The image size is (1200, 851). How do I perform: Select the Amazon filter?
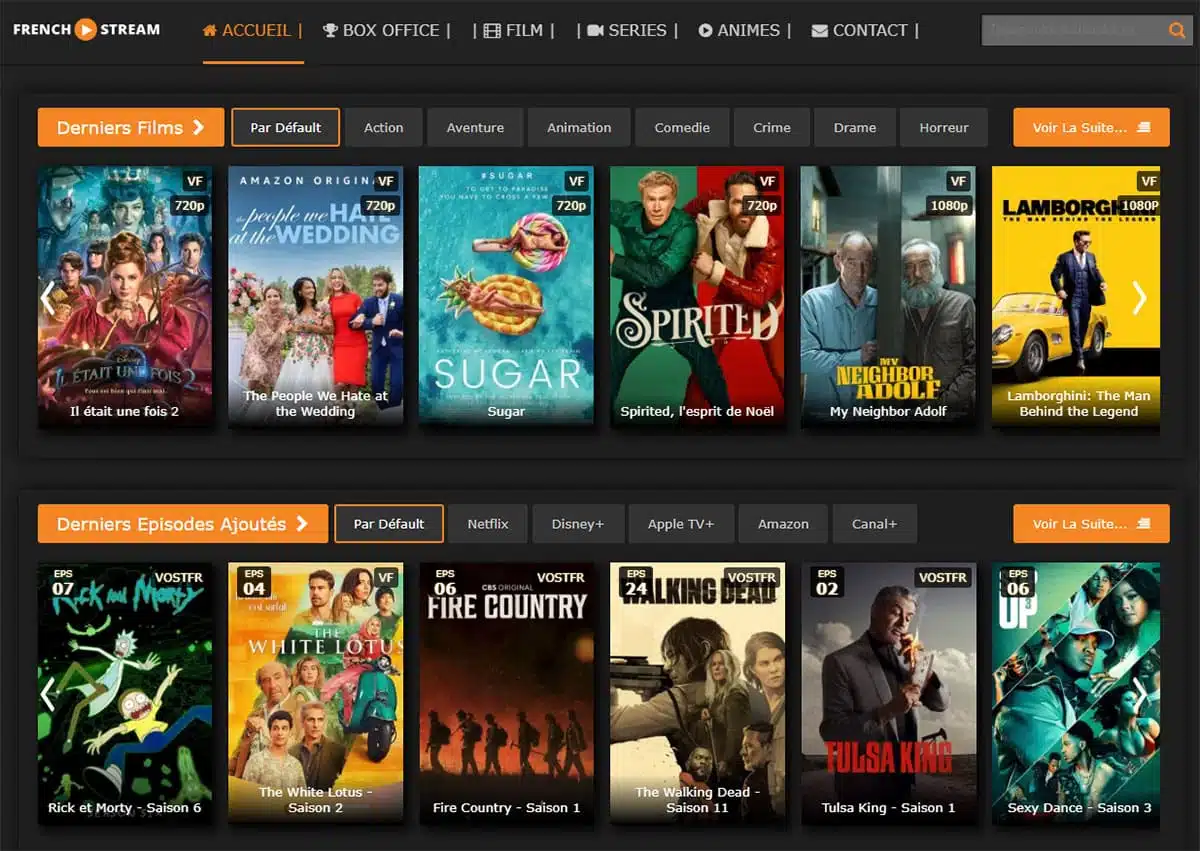click(x=783, y=523)
